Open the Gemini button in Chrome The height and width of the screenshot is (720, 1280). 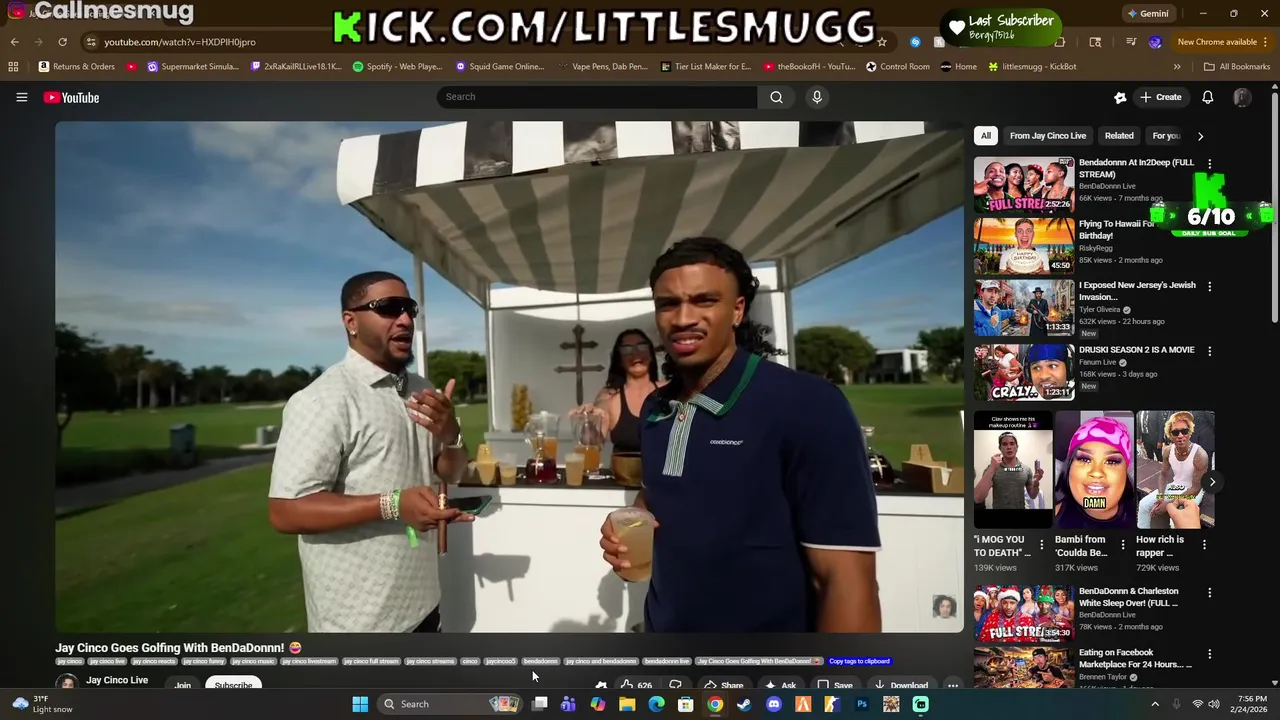point(1148,14)
